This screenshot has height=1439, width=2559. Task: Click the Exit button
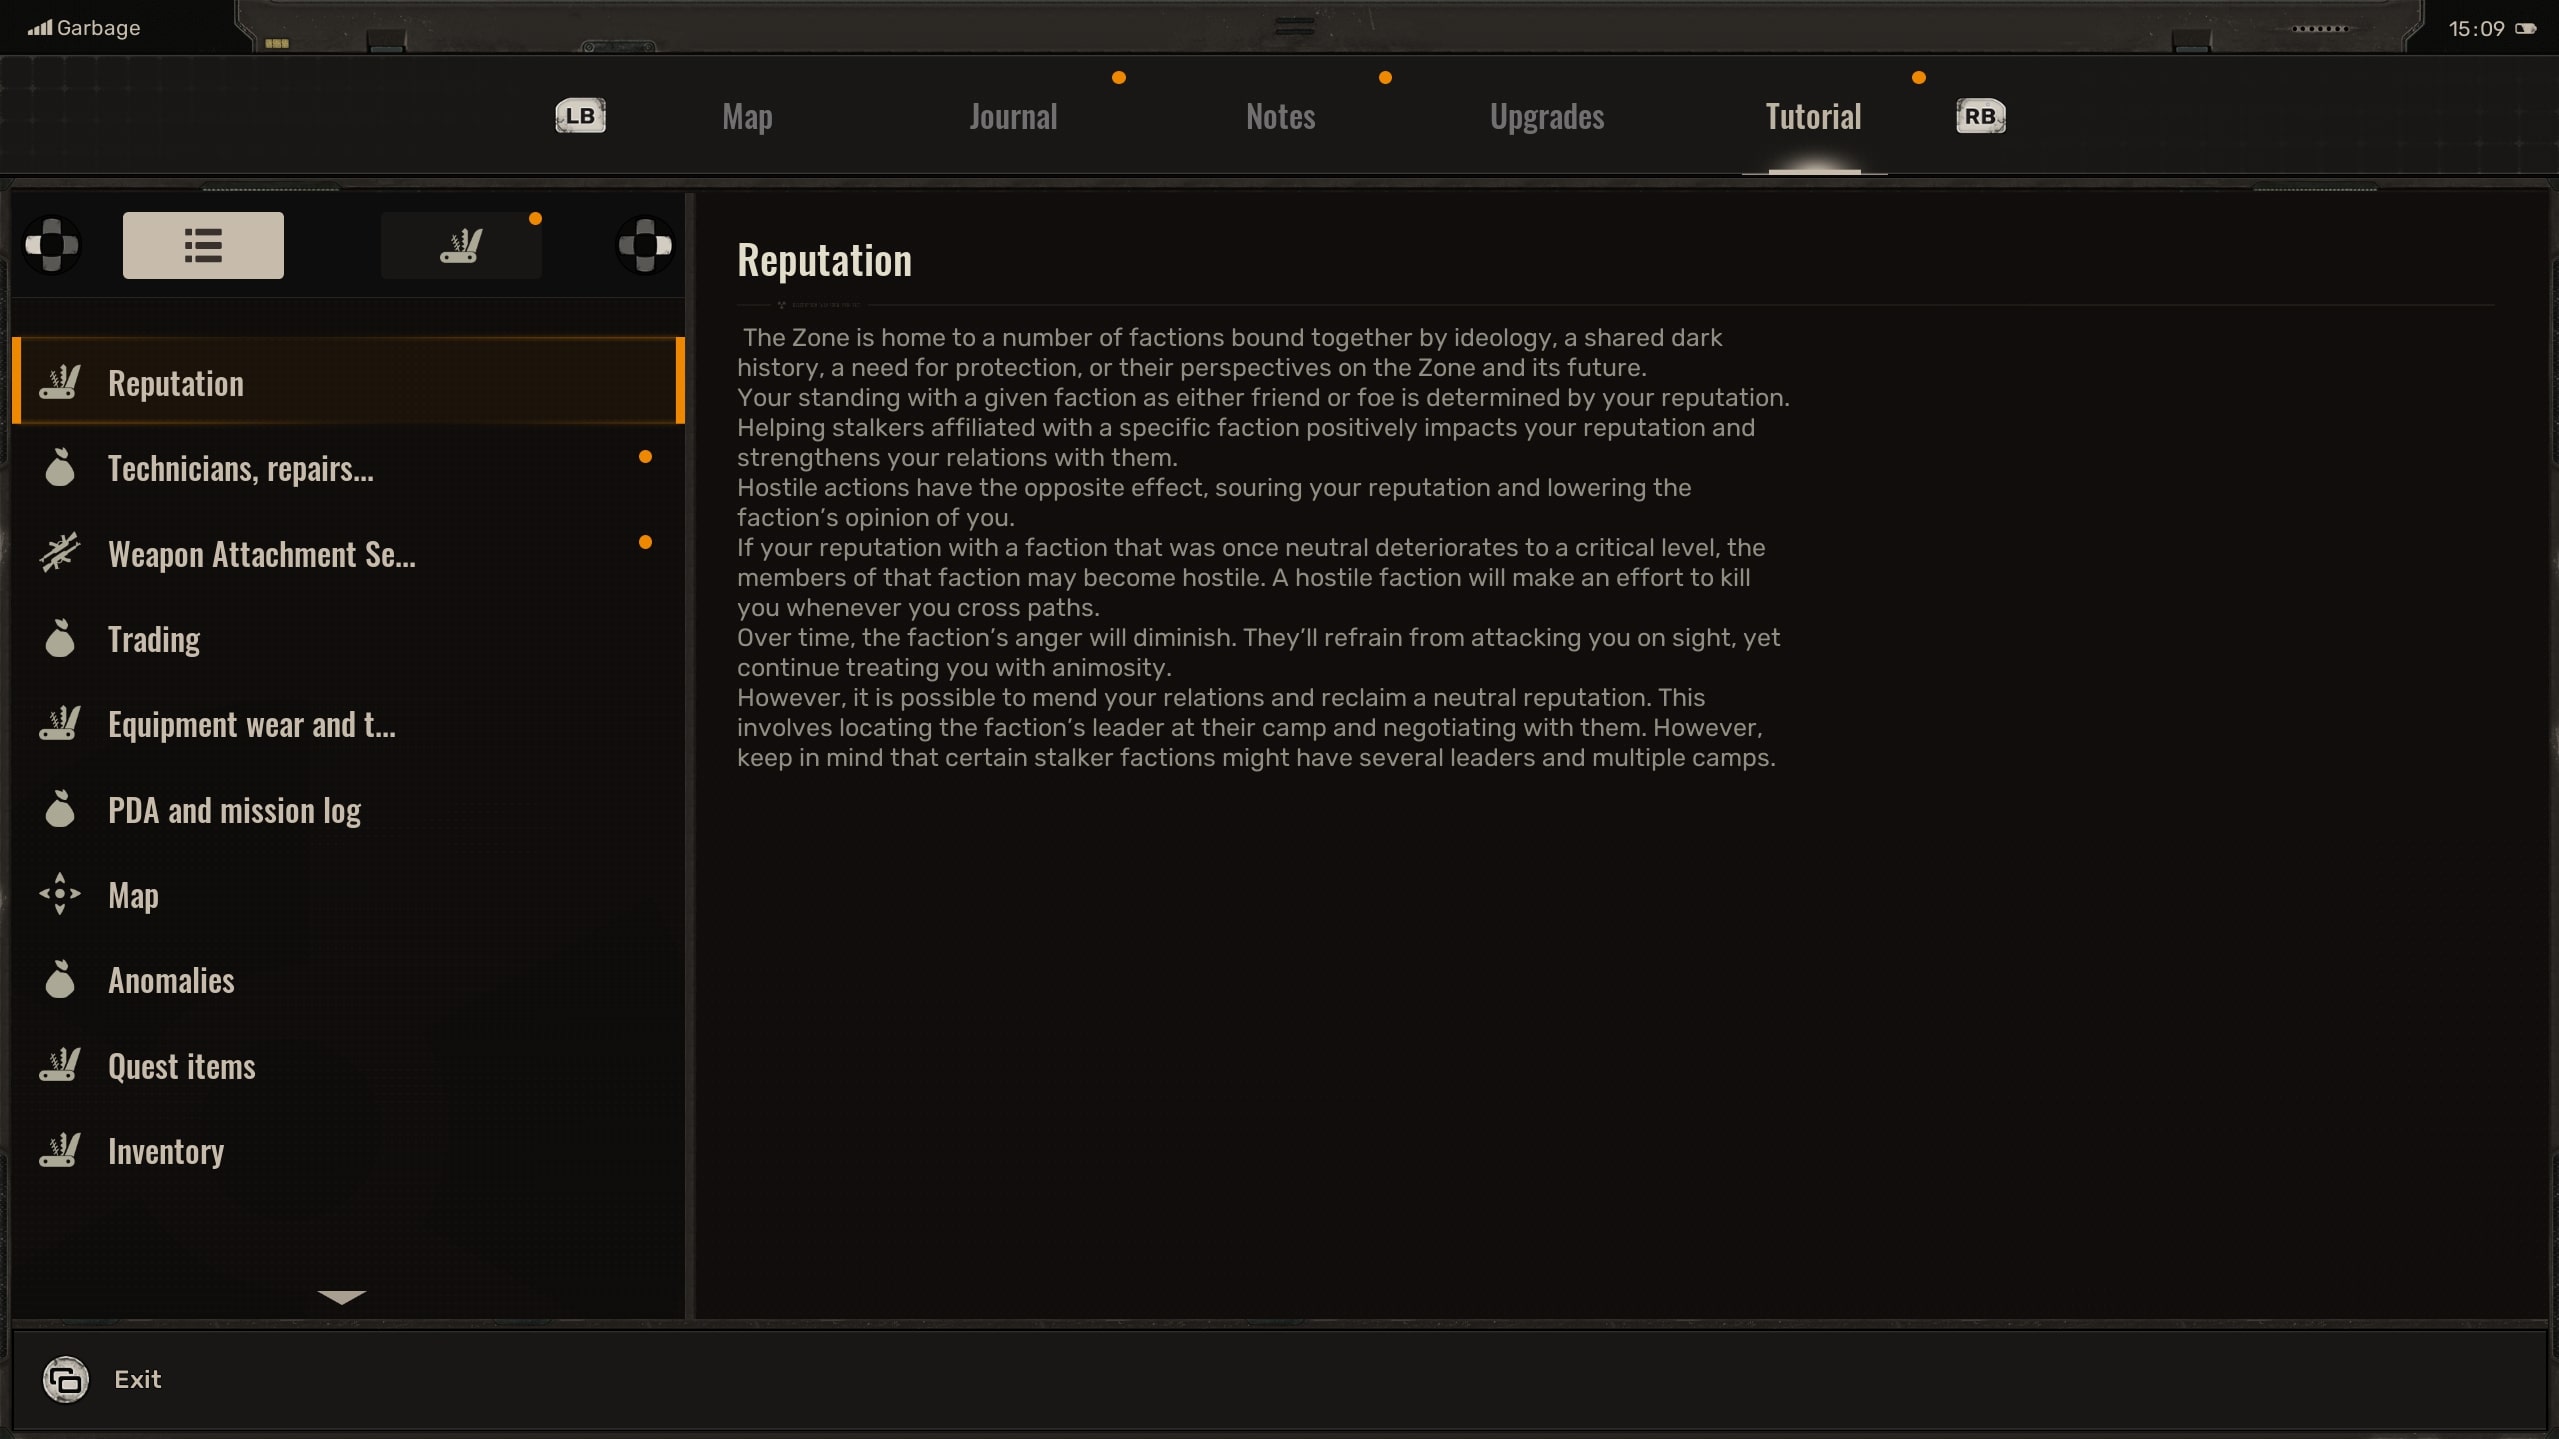coord(137,1379)
